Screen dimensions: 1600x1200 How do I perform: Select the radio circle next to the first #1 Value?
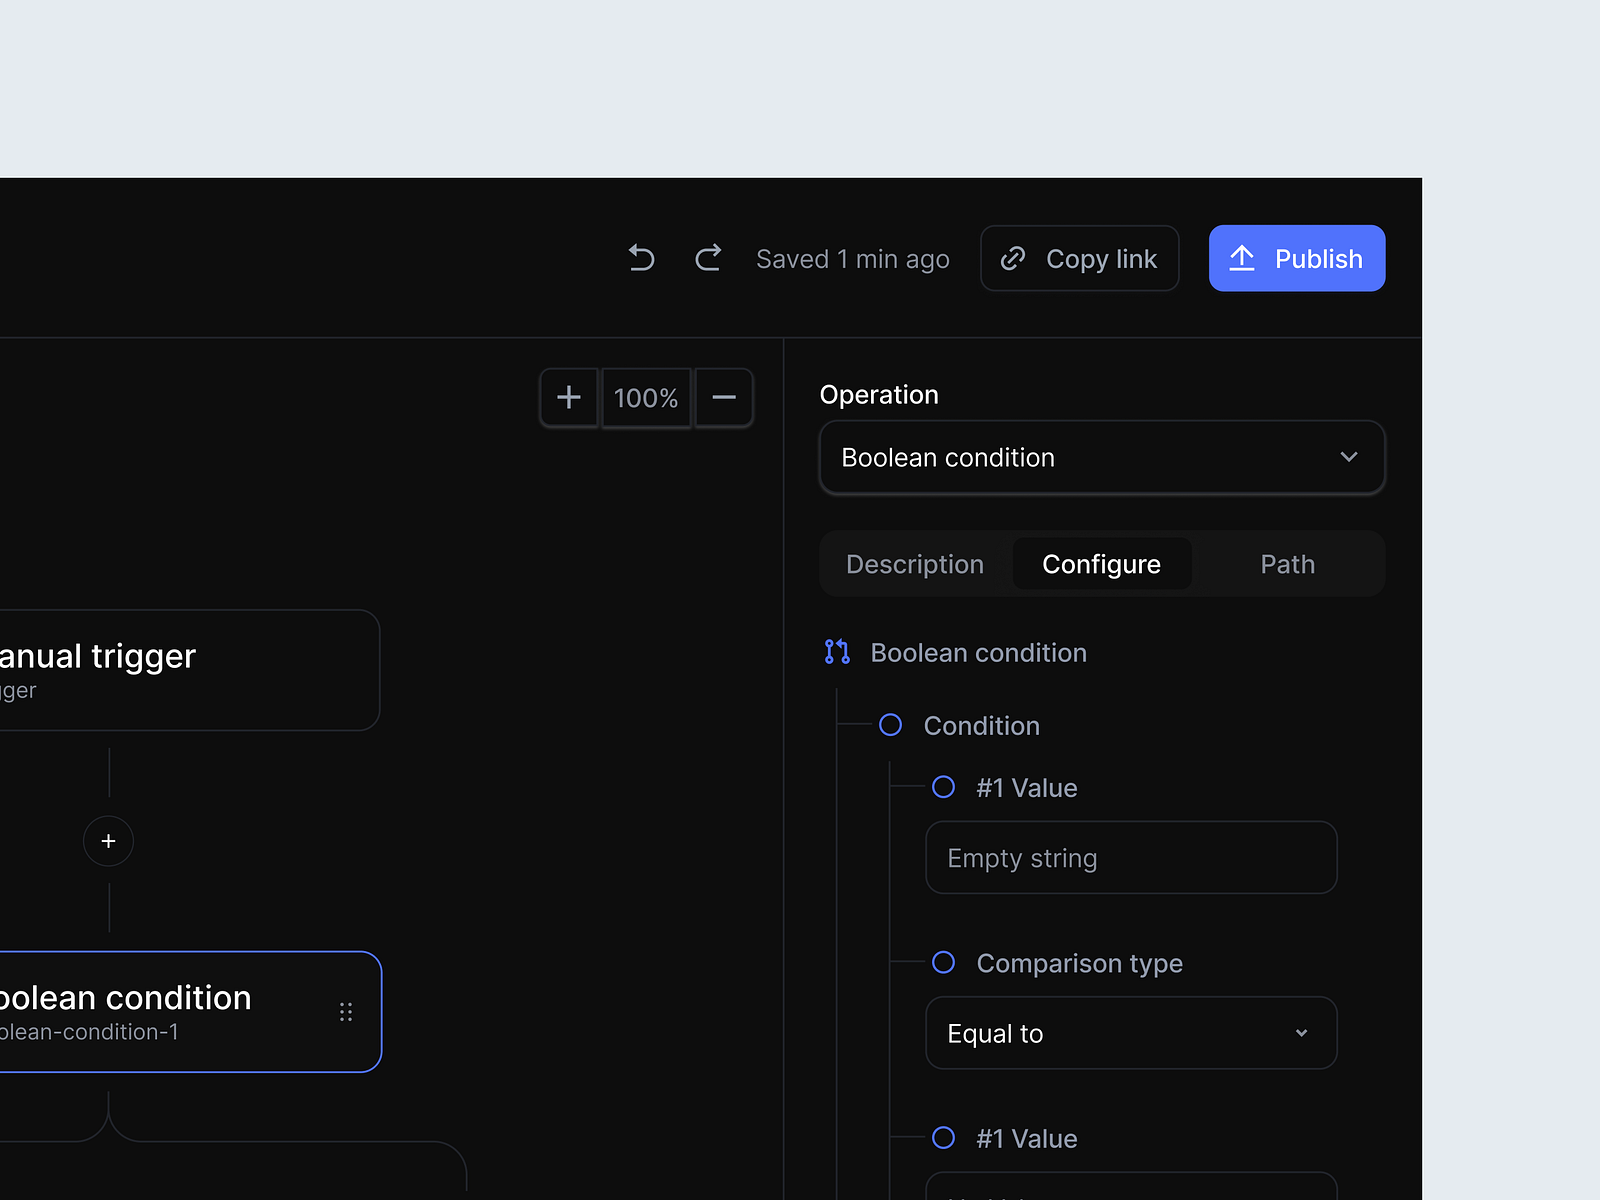click(x=943, y=787)
